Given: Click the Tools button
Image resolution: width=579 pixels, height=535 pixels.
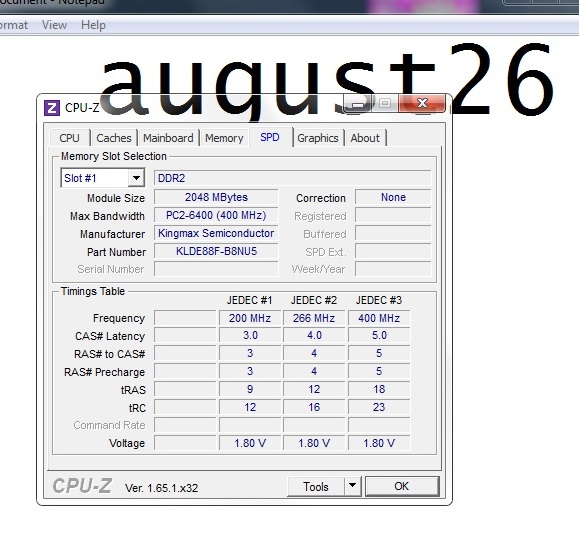Looking at the screenshot, I should pos(316,486).
